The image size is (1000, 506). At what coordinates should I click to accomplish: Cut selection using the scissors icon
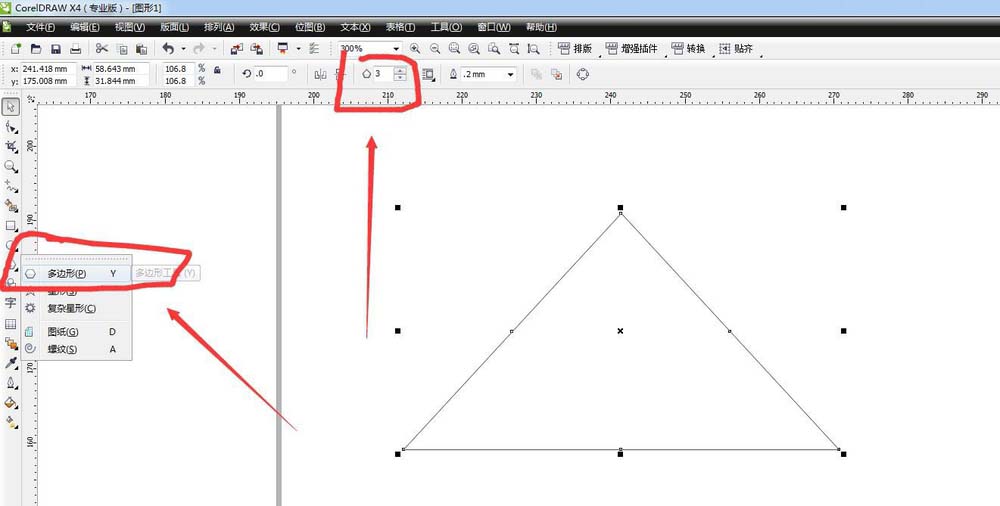click(x=101, y=48)
